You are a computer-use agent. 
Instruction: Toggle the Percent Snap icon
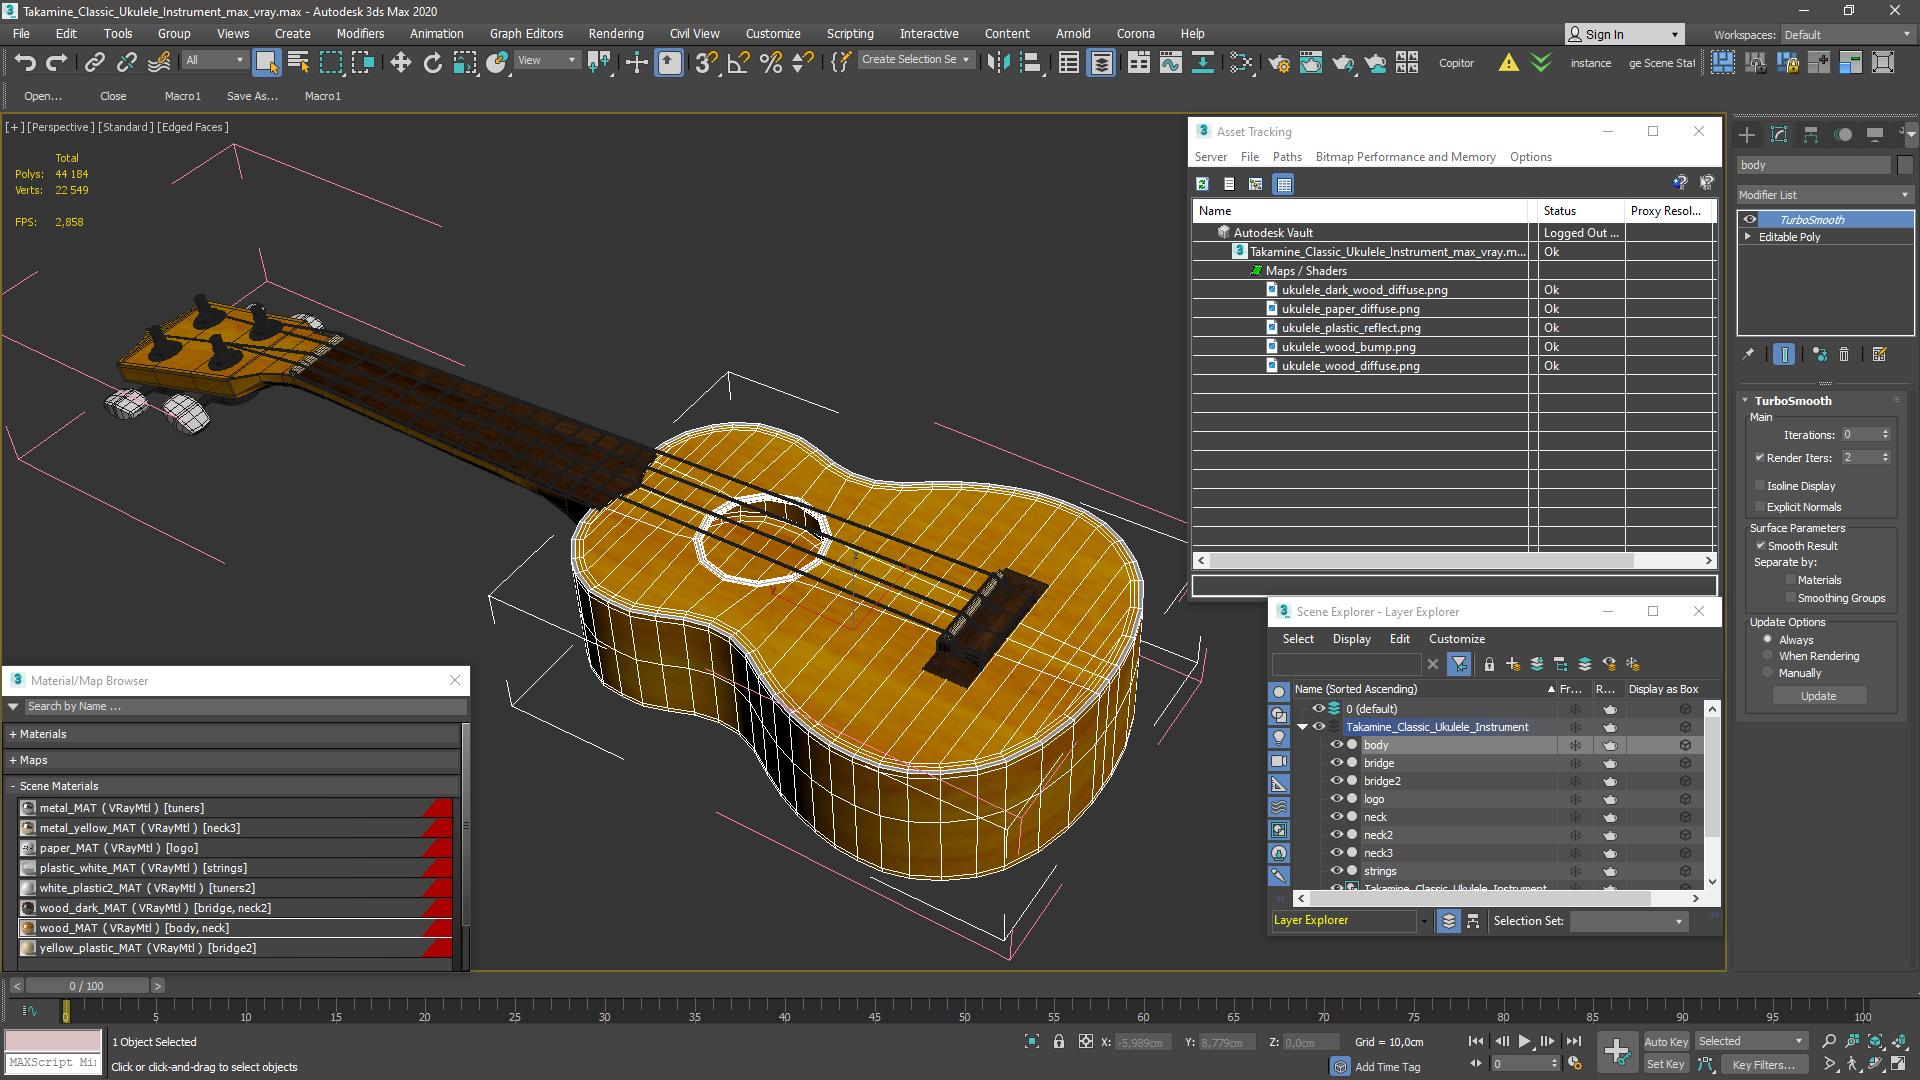[771, 62]
